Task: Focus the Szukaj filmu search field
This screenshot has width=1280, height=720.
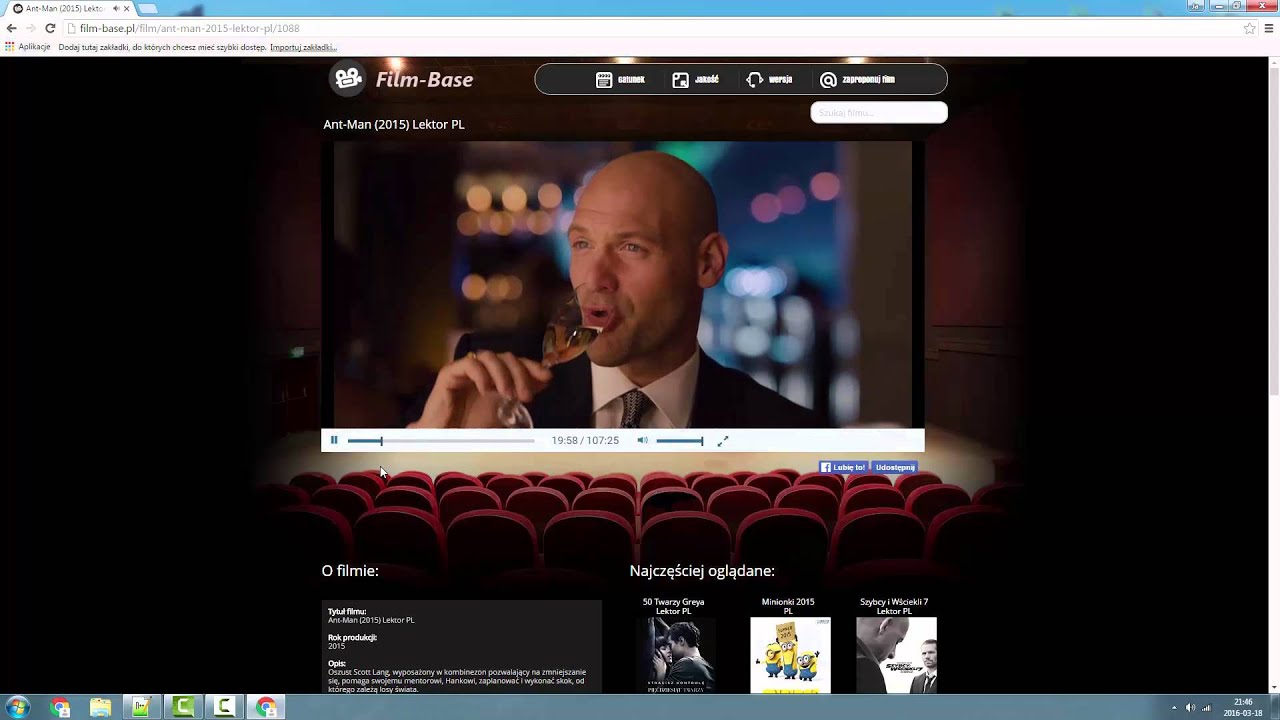Action: 878,112
